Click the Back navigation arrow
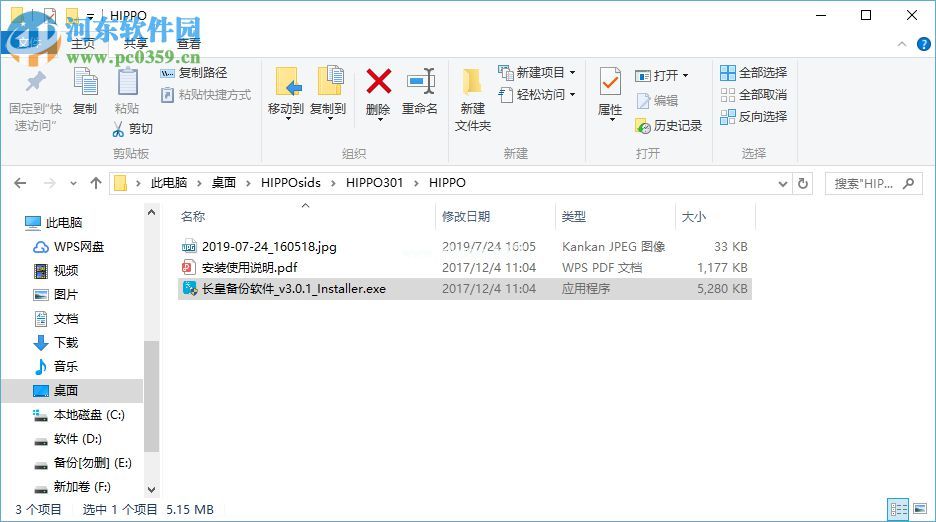The height and width of the screenshot is (522, 936). (20, 183)
